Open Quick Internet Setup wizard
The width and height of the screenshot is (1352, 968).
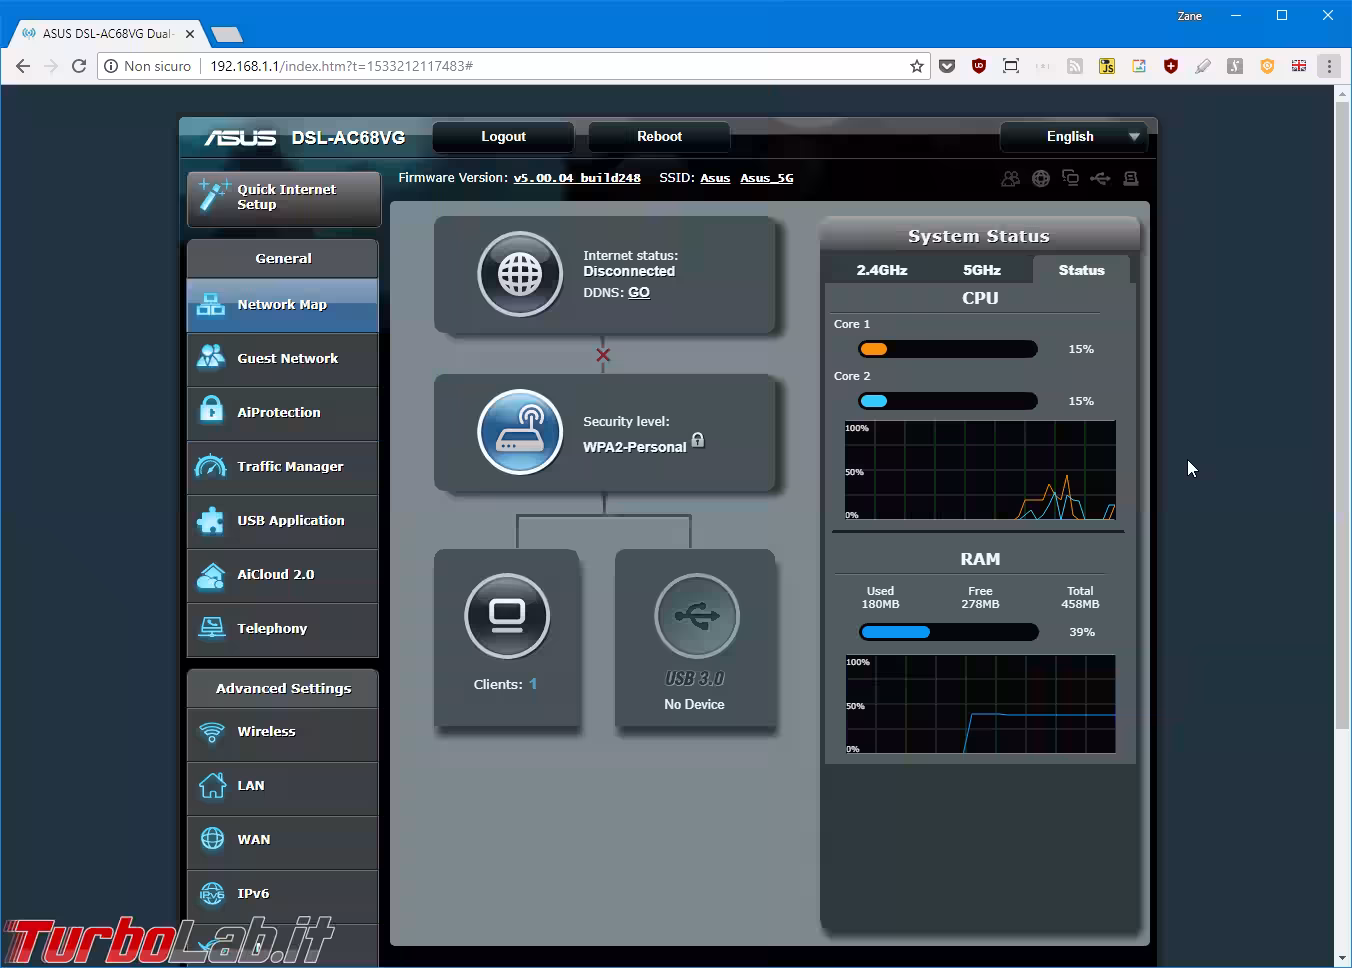tap(284, 197)
